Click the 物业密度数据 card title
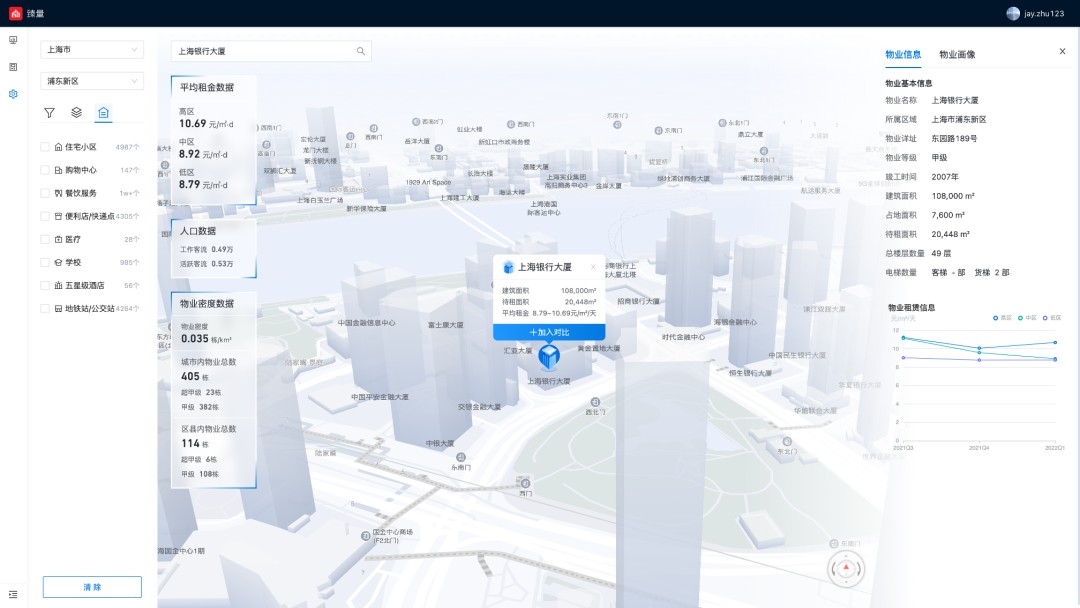This screenshot has width=1080, height=608. pyautogui.click(x=207, y=304)
